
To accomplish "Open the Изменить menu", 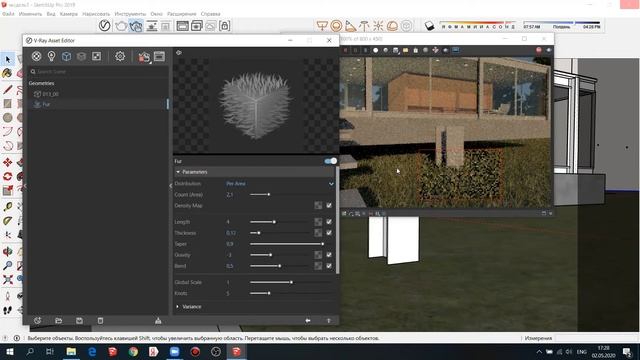I will pos(30,14).
